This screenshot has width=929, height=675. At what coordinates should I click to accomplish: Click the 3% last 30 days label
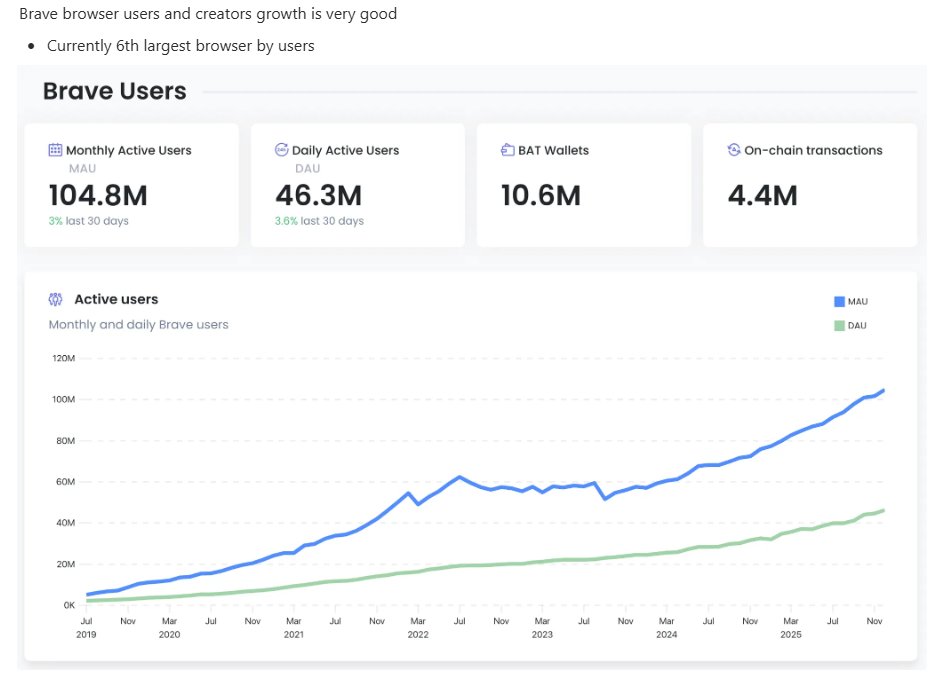(88, 221)
